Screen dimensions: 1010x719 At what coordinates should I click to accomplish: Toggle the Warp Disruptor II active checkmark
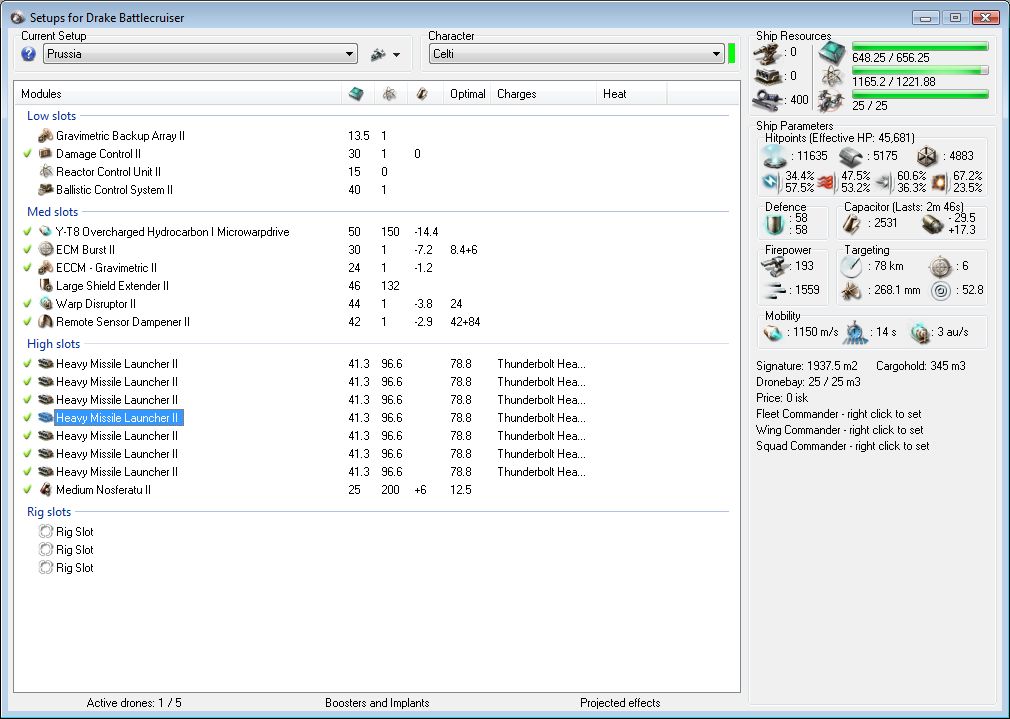click(27, 304)
